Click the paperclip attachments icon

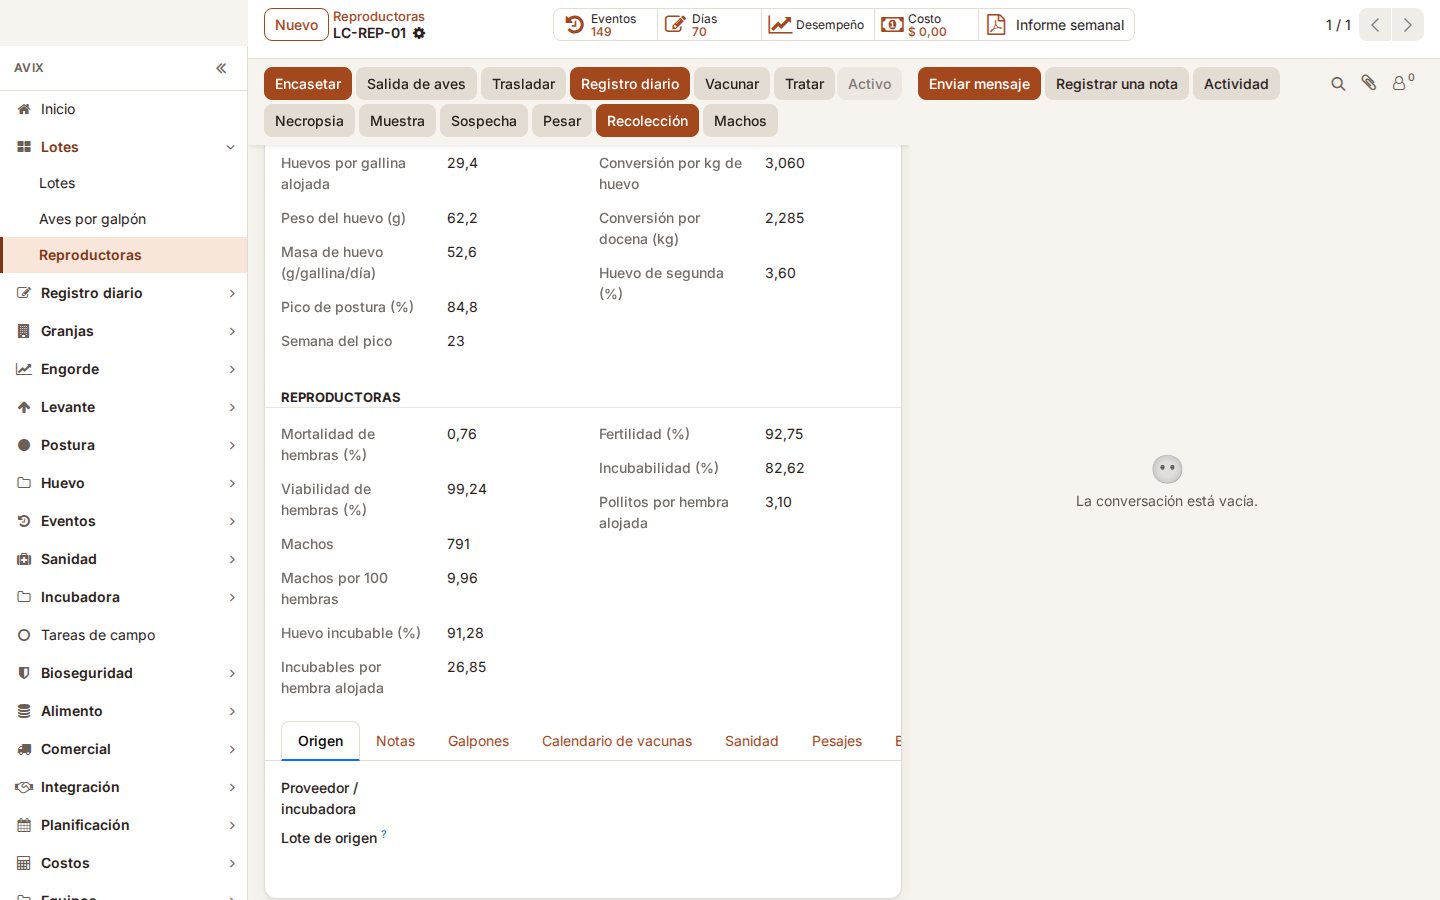1369,83
